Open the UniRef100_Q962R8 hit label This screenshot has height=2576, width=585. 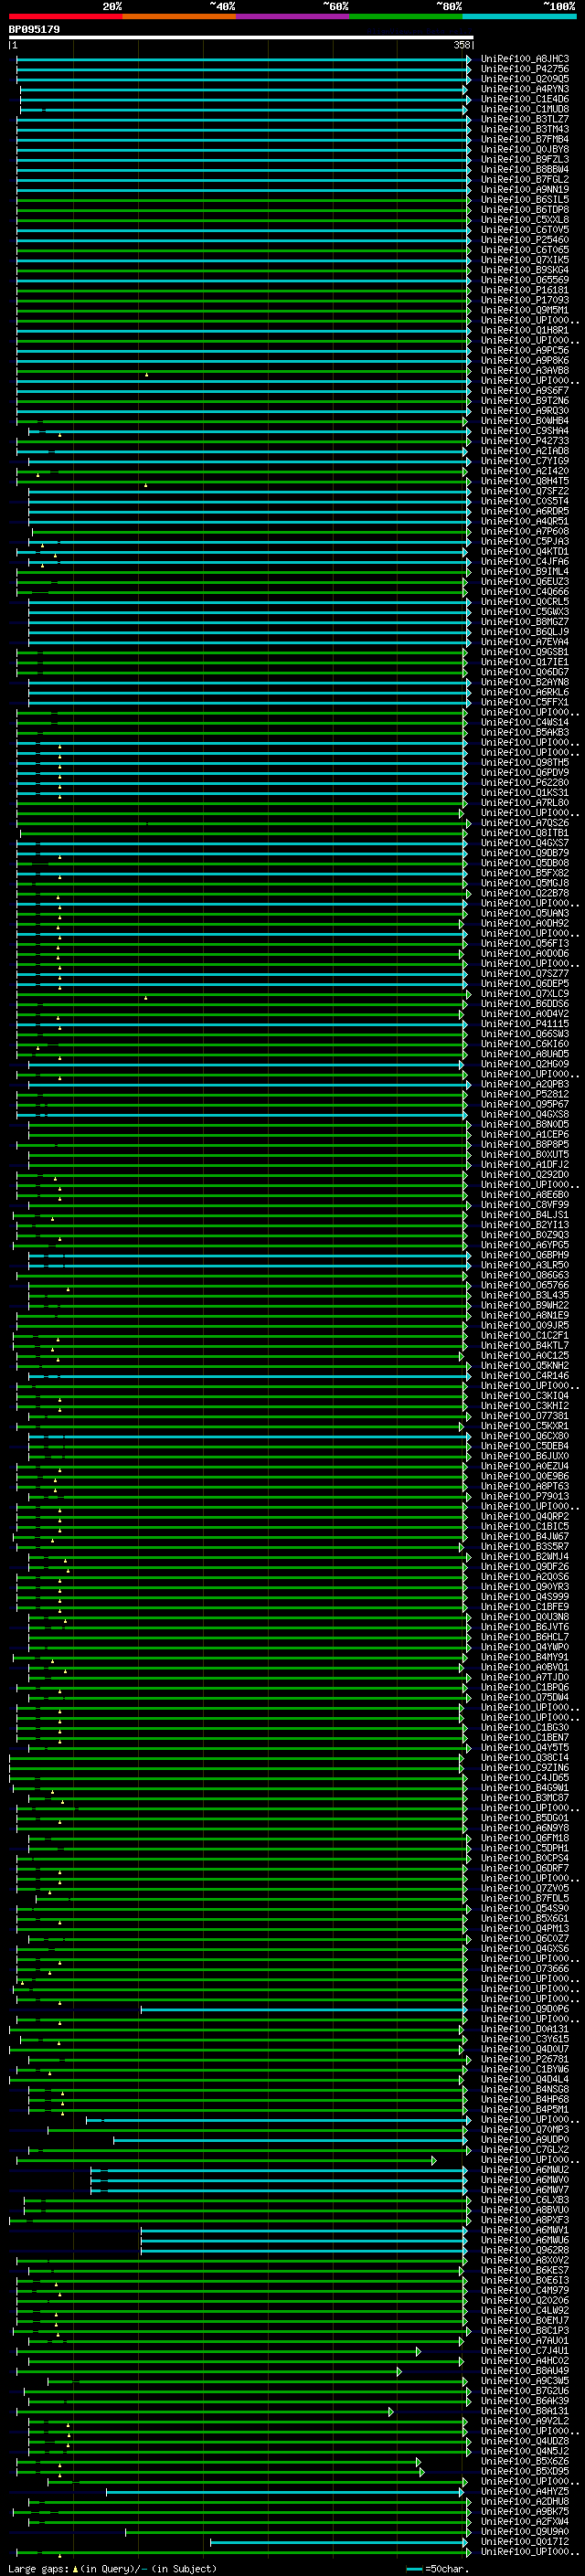pyautogui.click(x=524, y=2250)
